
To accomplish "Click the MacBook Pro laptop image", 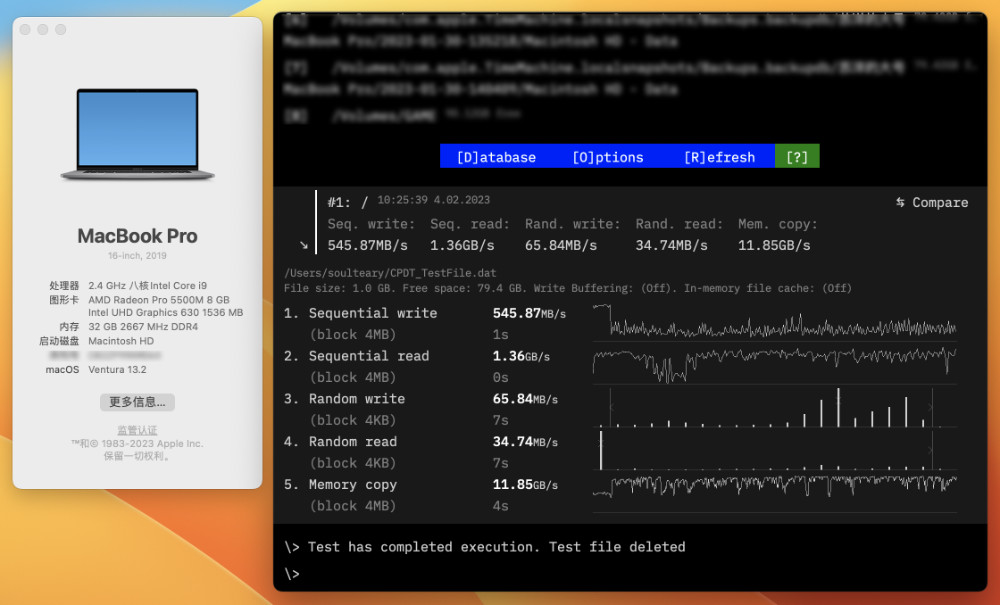I will tap(137, 135).
